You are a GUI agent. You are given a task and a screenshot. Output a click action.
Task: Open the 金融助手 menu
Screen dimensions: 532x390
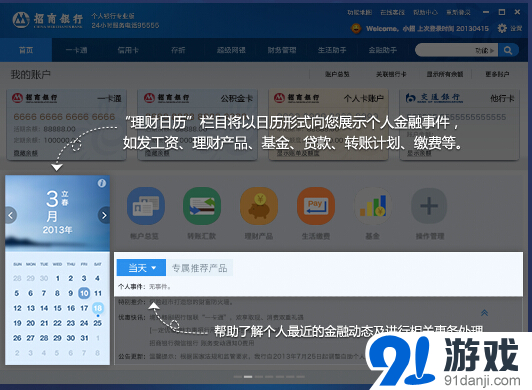point(383,50)
